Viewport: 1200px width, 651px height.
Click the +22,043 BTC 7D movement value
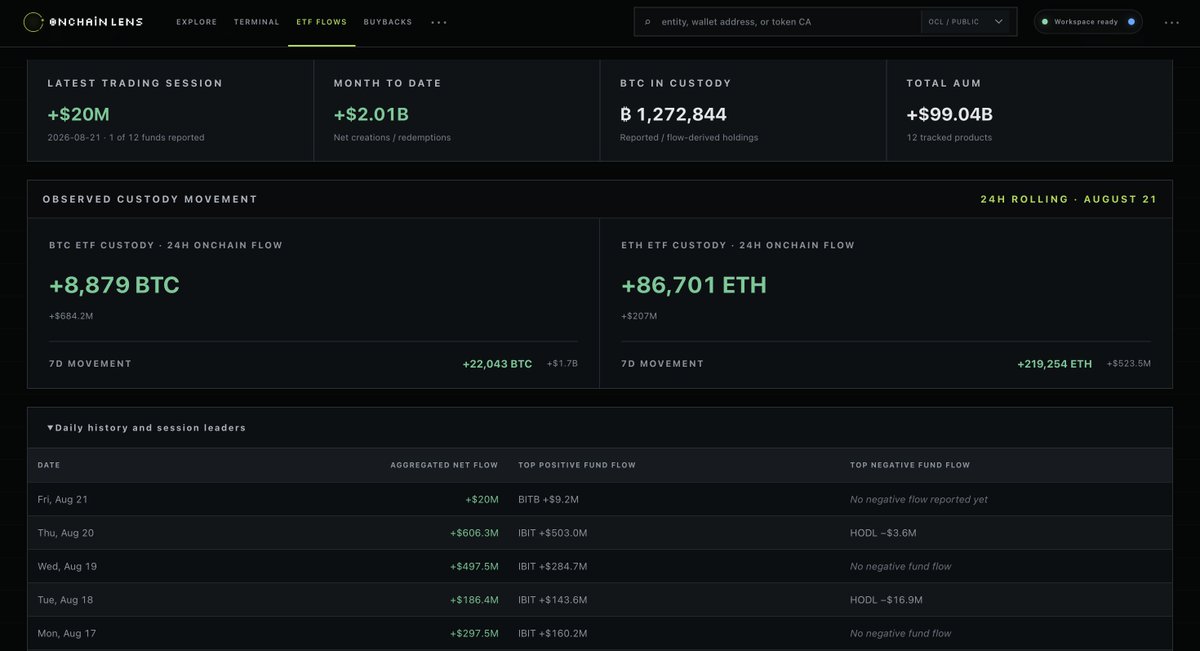pyautogui.click(x=497, y=364)
